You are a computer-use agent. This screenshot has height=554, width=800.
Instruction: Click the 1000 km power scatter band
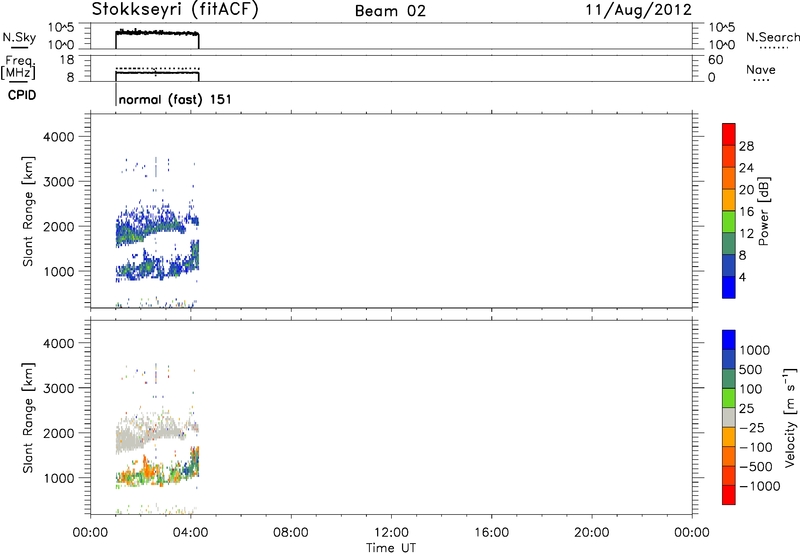pyautogui.click(x=158, y=263)
